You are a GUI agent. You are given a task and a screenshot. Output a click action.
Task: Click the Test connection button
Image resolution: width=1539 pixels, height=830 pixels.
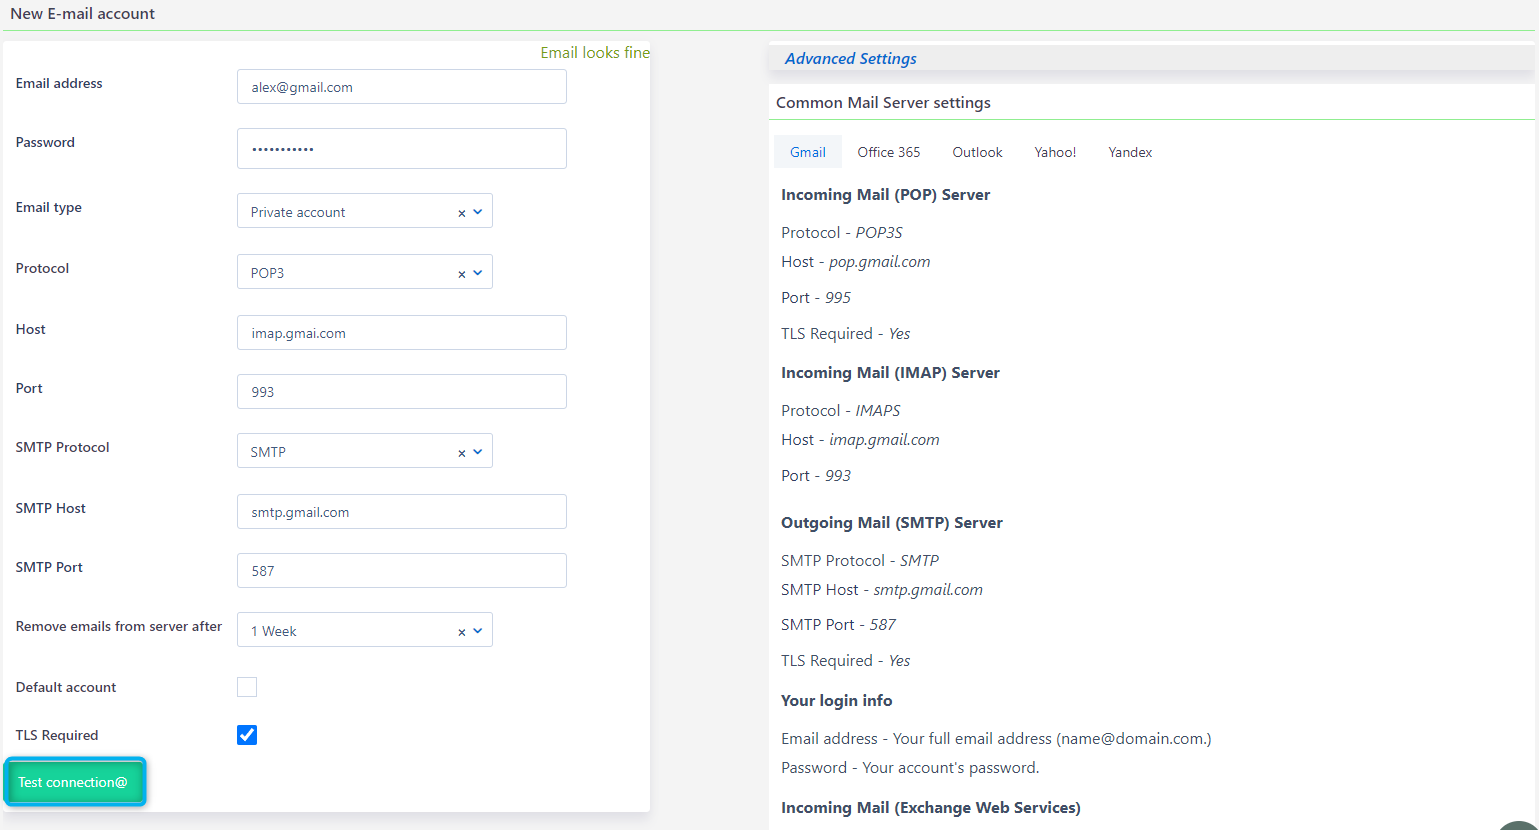75,782
